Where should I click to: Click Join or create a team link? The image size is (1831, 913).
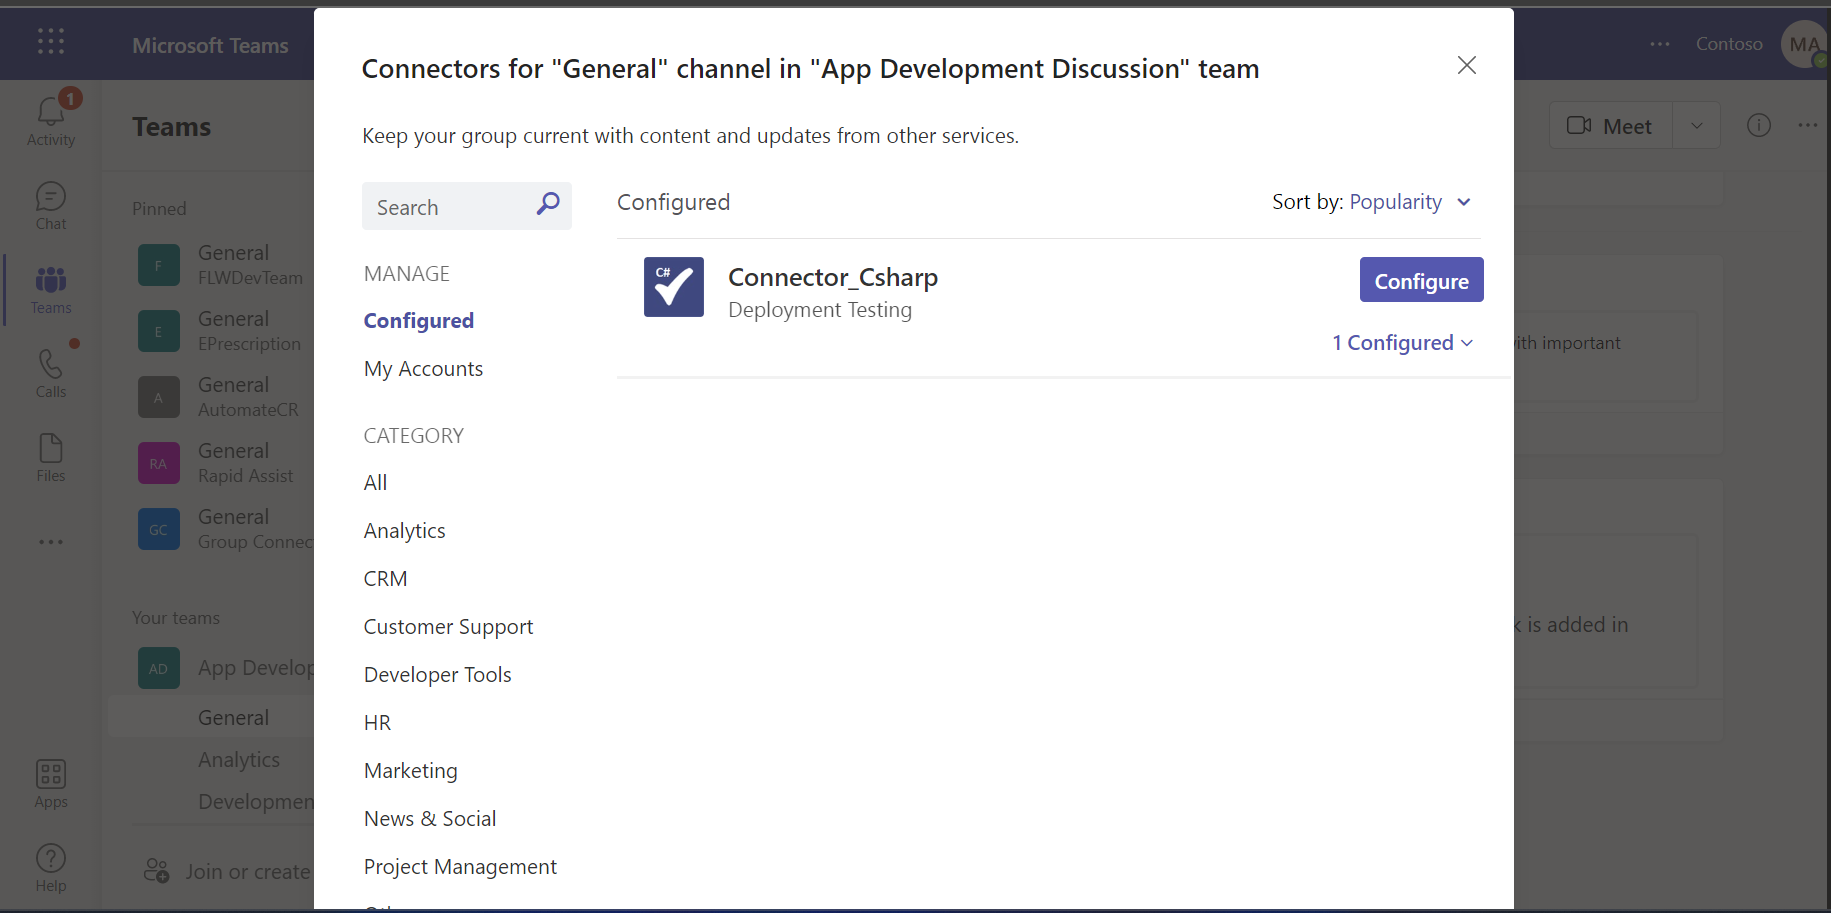click(x=248, y=872)
